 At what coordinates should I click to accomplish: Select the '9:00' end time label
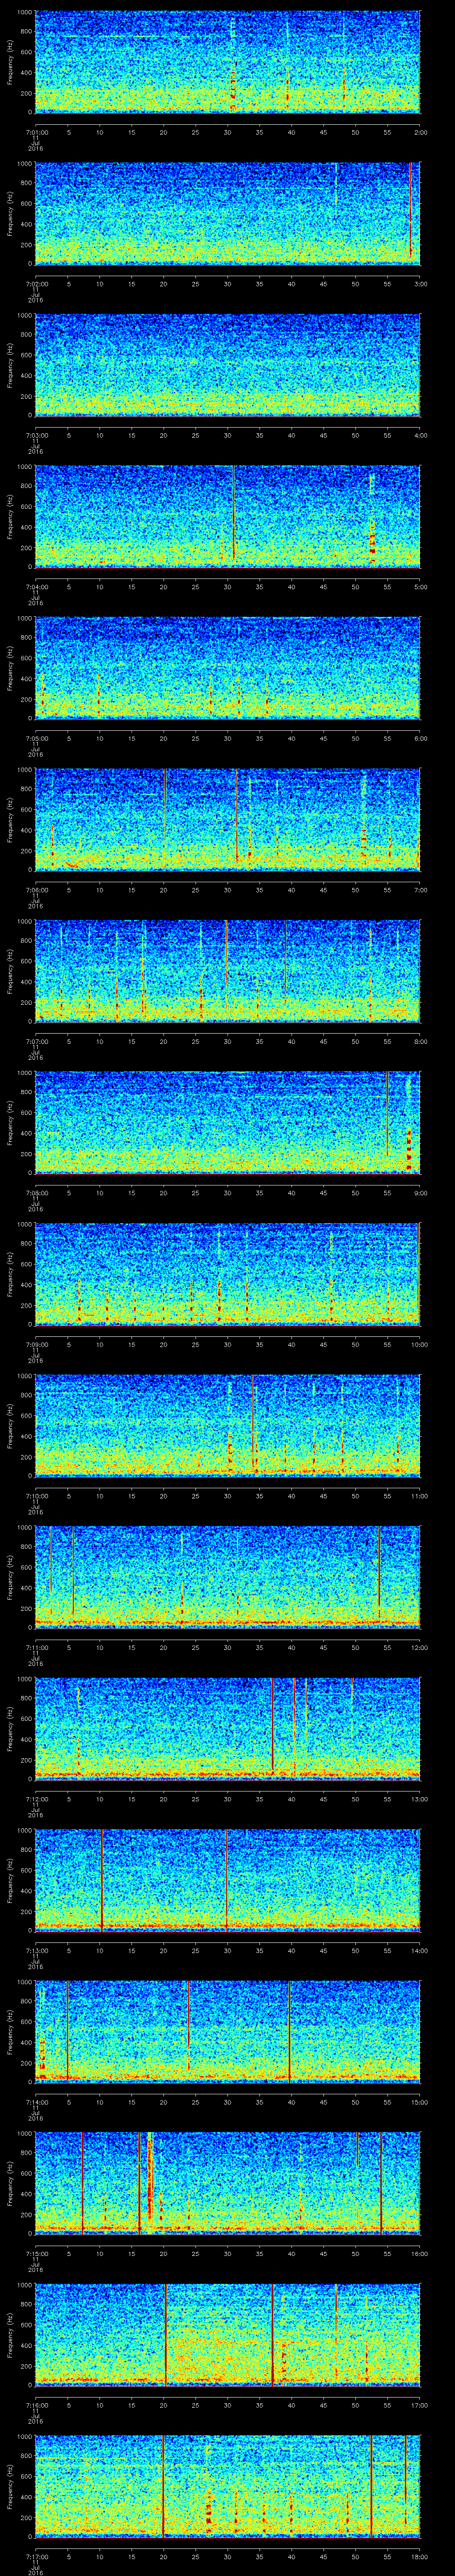tap(420, 1192)
